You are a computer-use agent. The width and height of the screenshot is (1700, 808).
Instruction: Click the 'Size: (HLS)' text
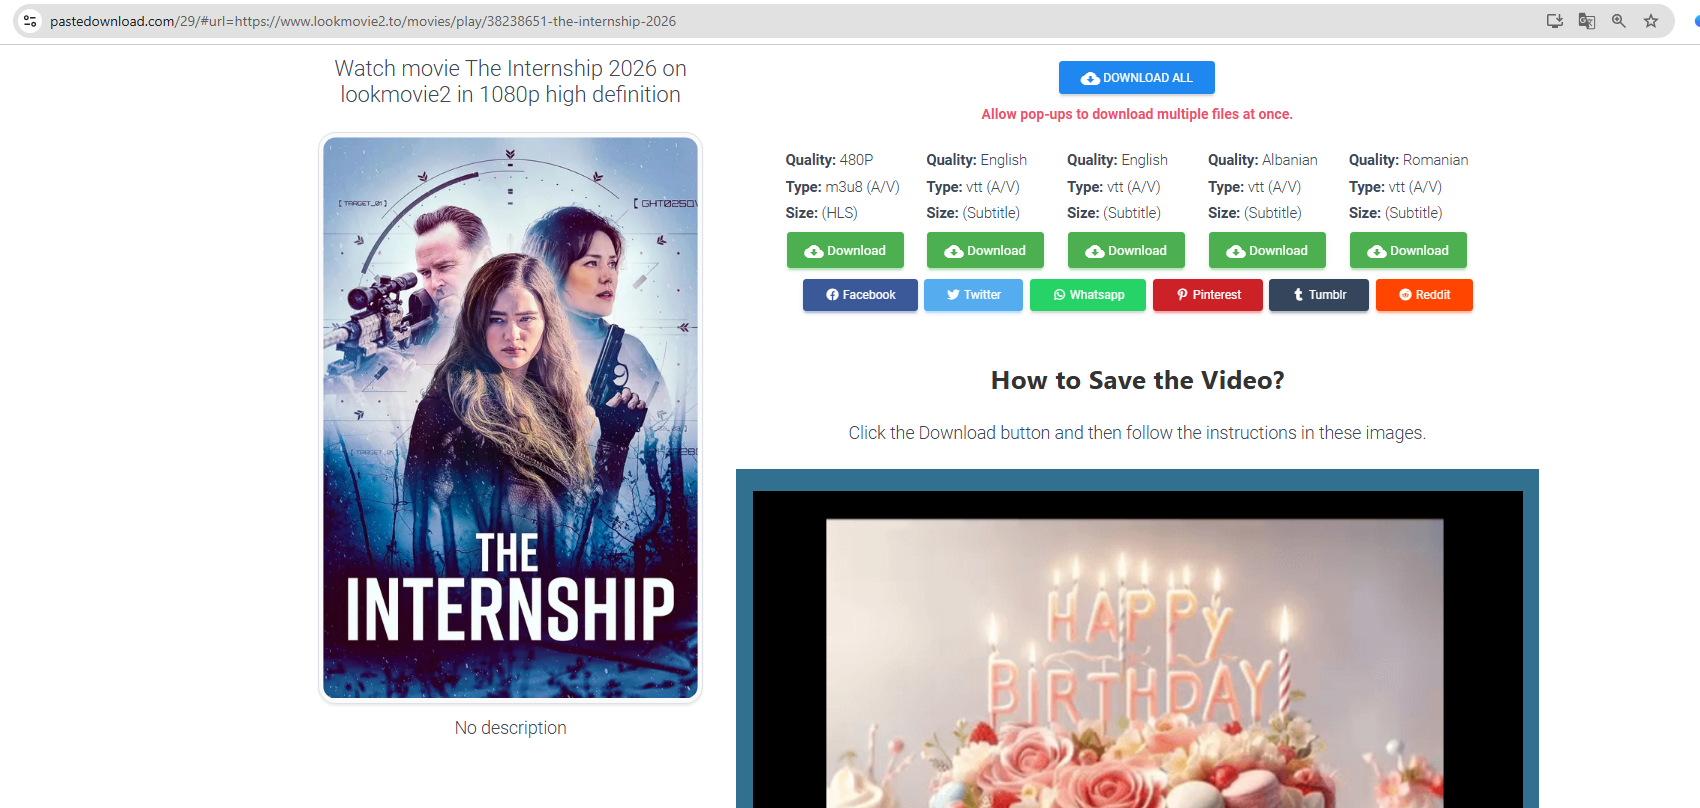821,213
